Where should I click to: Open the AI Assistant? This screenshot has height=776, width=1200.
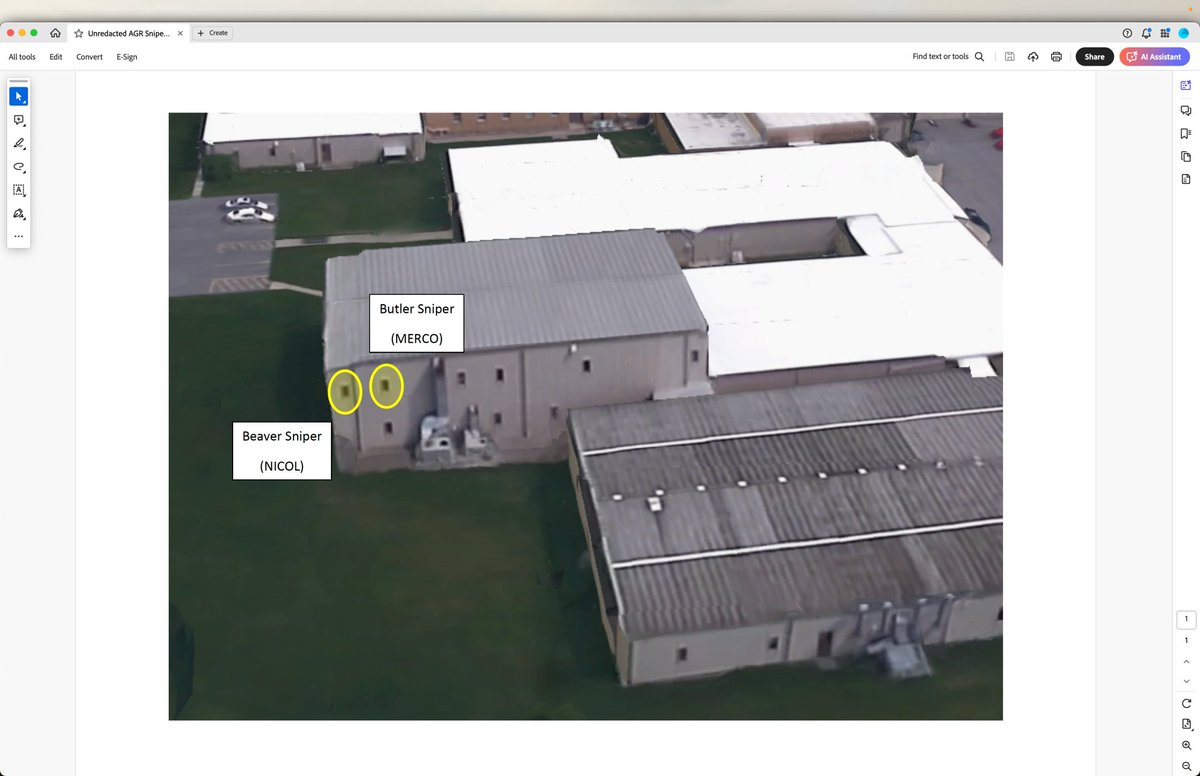point(1154,57)
